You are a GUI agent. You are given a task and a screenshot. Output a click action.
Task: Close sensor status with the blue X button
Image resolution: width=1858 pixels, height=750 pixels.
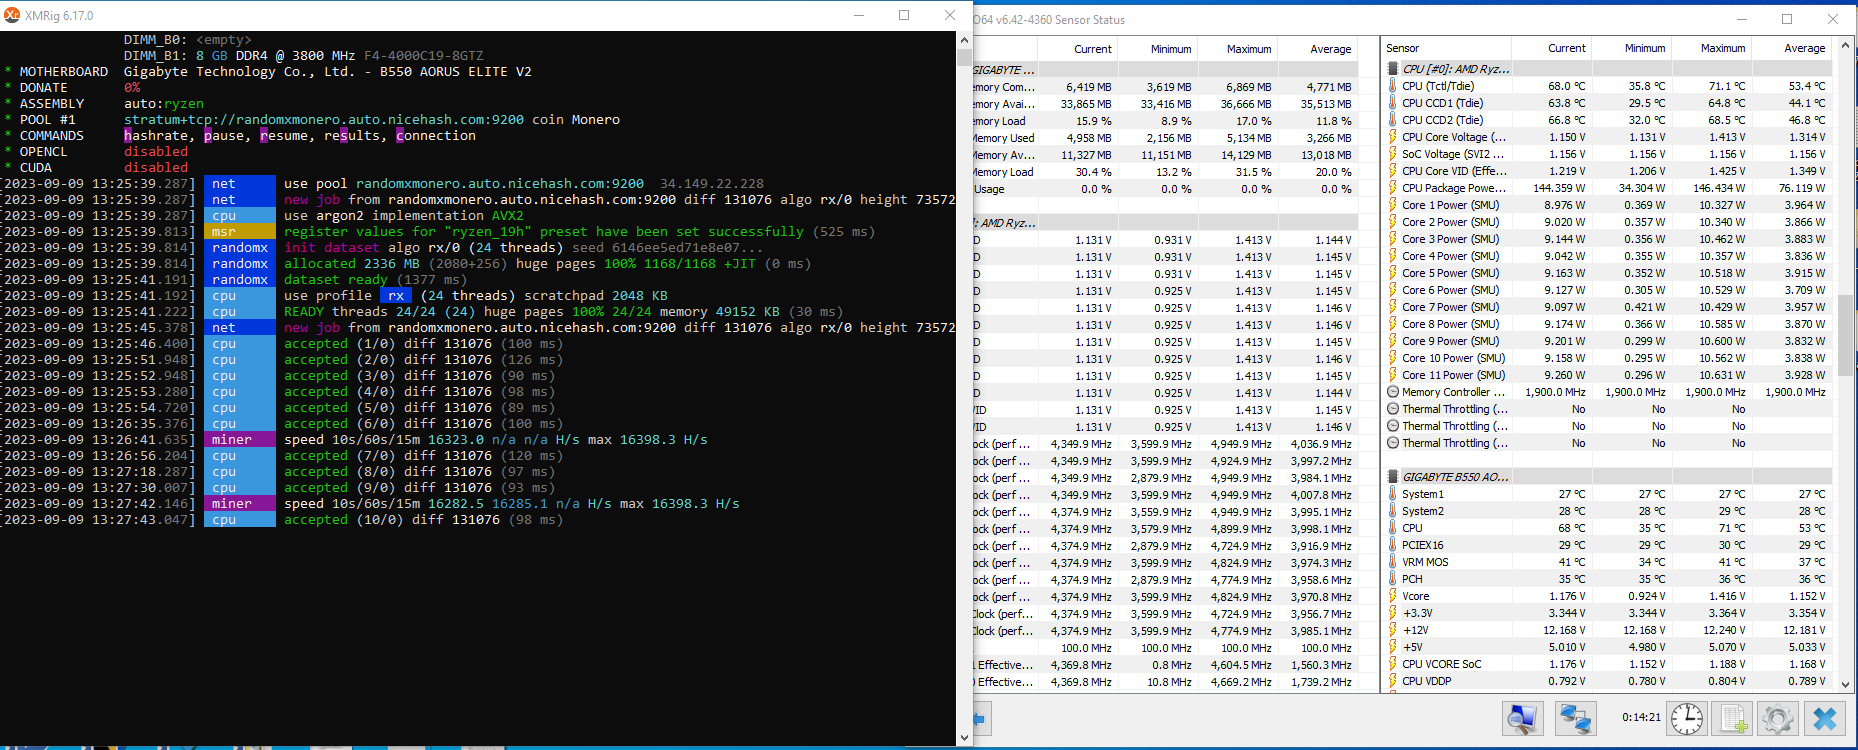(x=1825, y=718)
